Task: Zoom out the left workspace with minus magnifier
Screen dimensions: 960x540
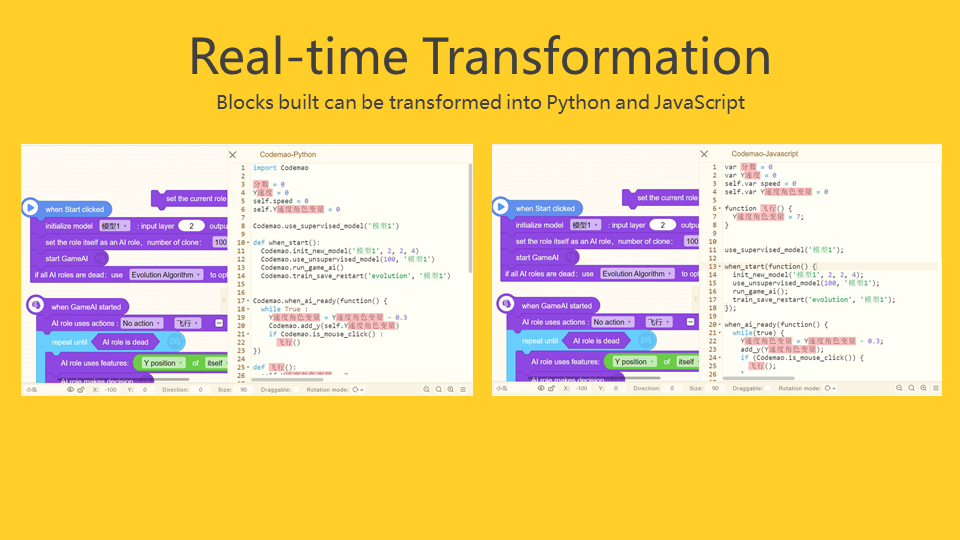Action: [x=424, y=389]
